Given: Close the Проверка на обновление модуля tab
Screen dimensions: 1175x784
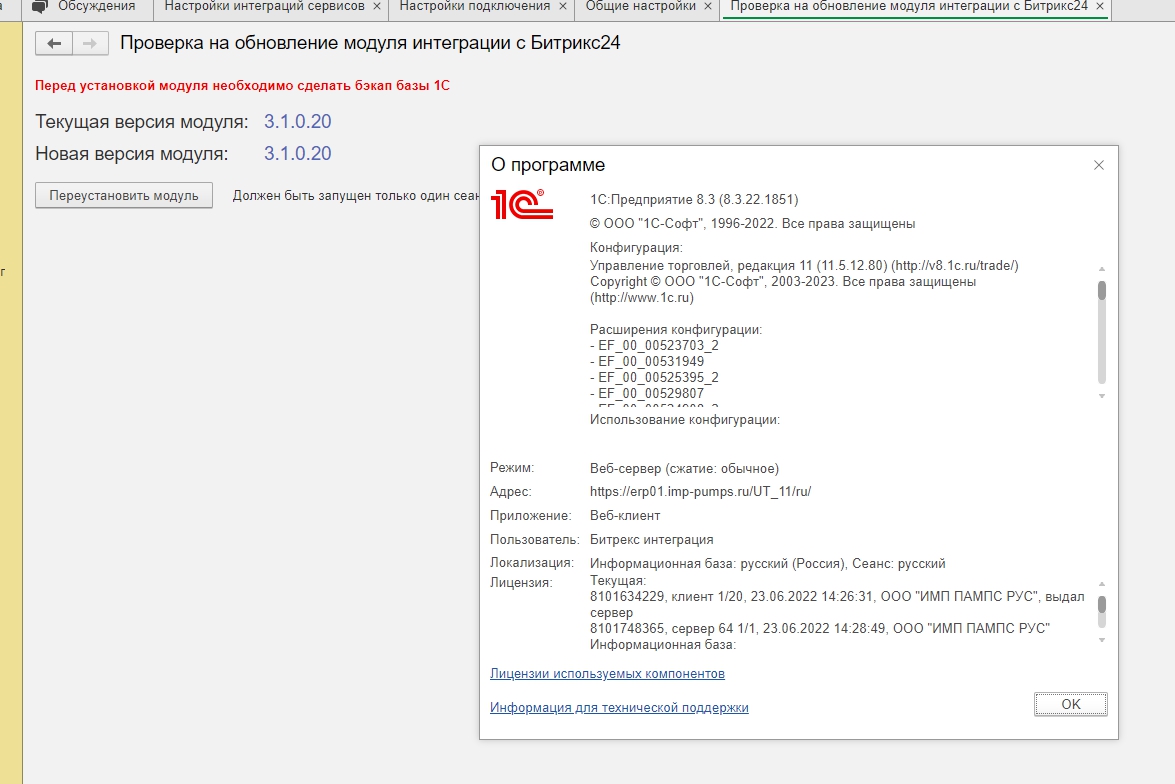Looking at the screenshot, I should [x=1100, y=7].
